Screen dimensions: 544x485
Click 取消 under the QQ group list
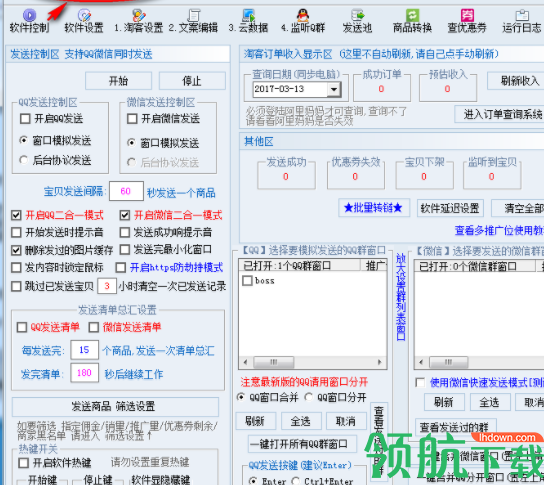coord(346,421)
